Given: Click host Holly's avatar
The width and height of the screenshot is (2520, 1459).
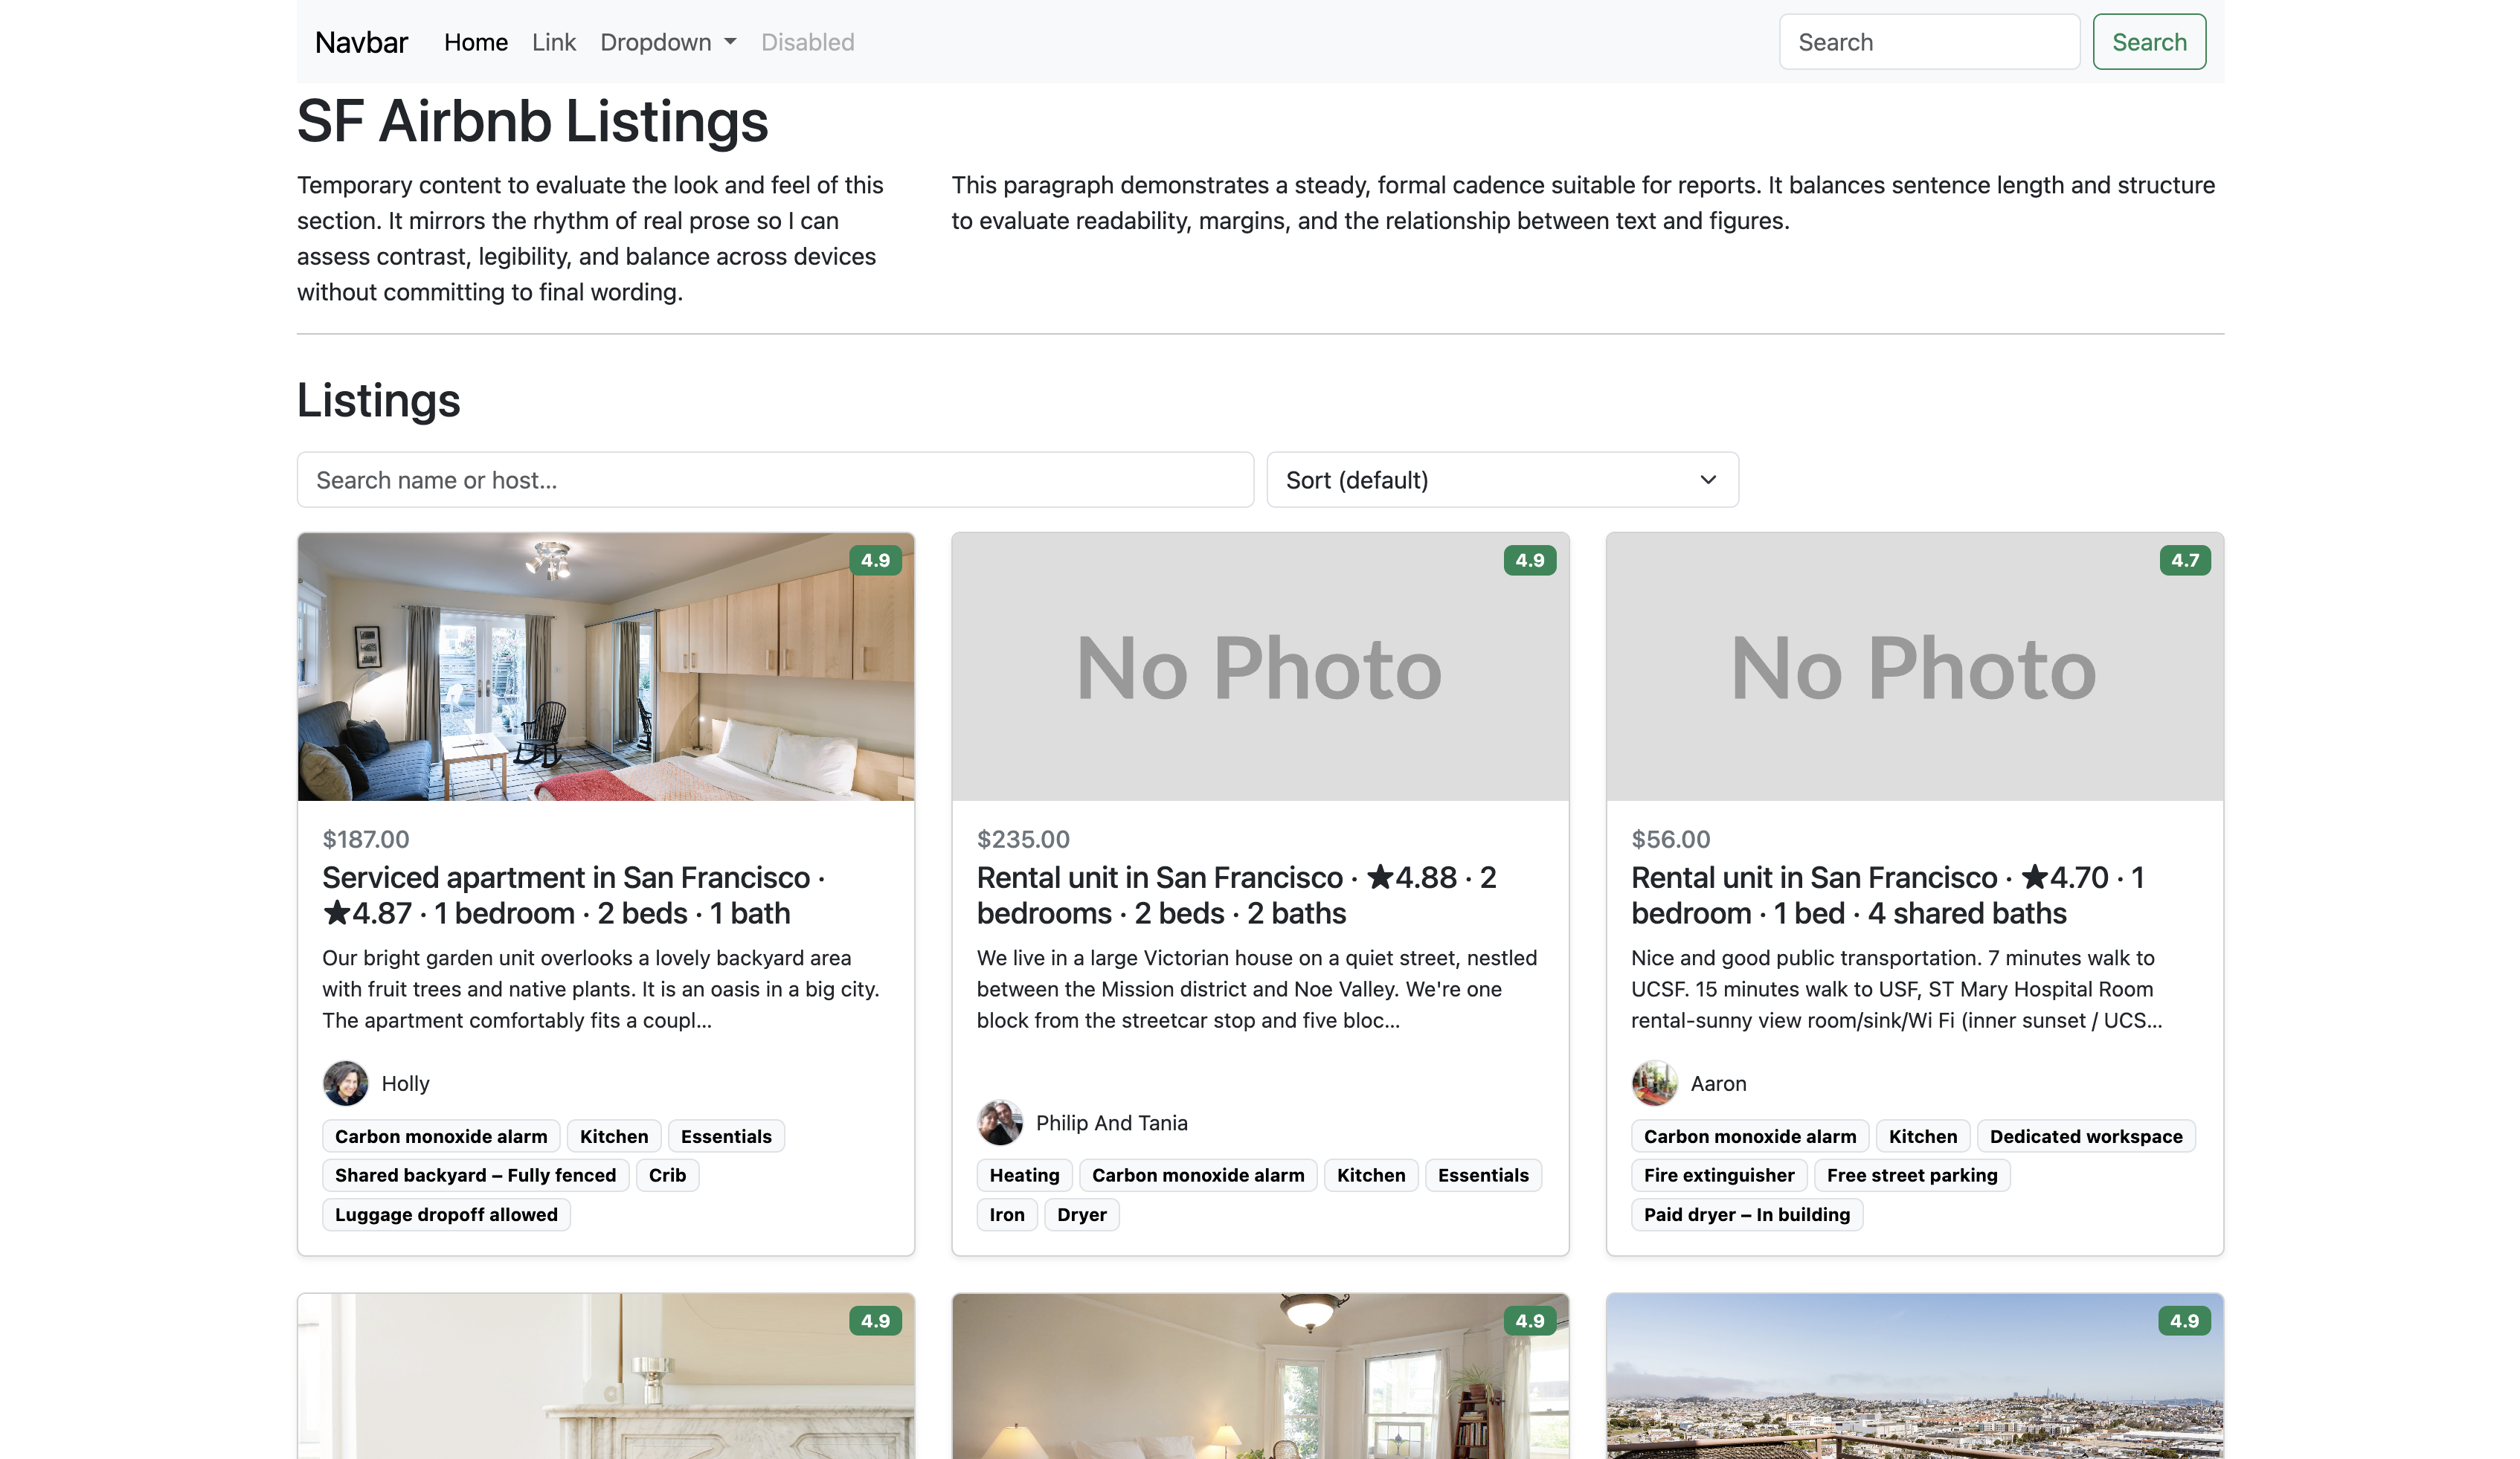Looking at the screenshot, I should (x=345, y=1083).
